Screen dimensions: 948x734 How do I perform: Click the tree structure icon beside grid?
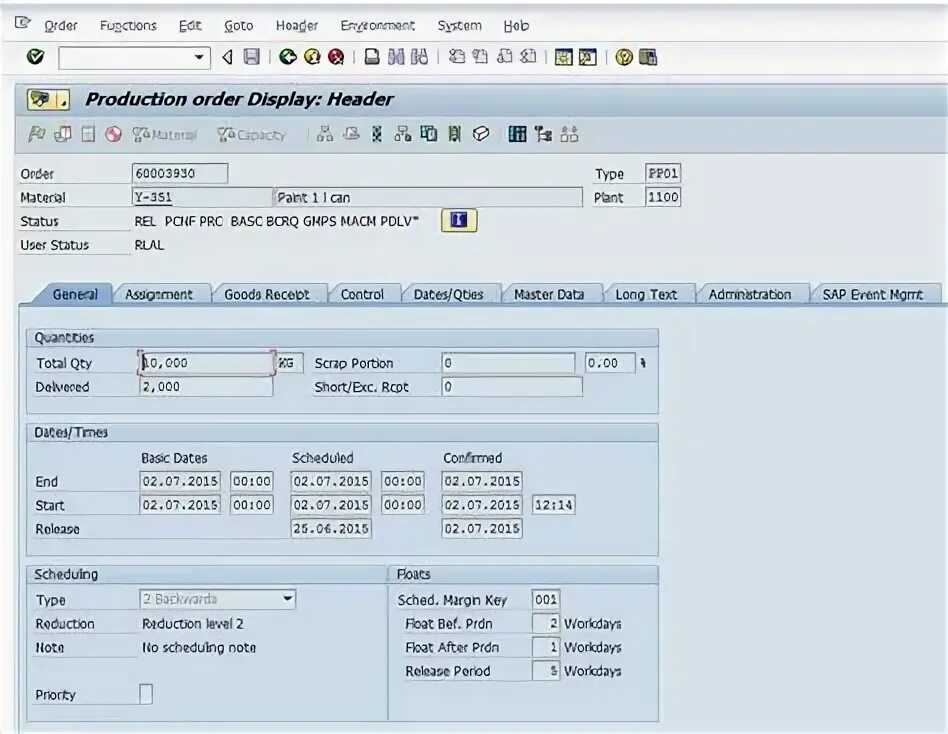pyautogui.click(x=543, y=134)
